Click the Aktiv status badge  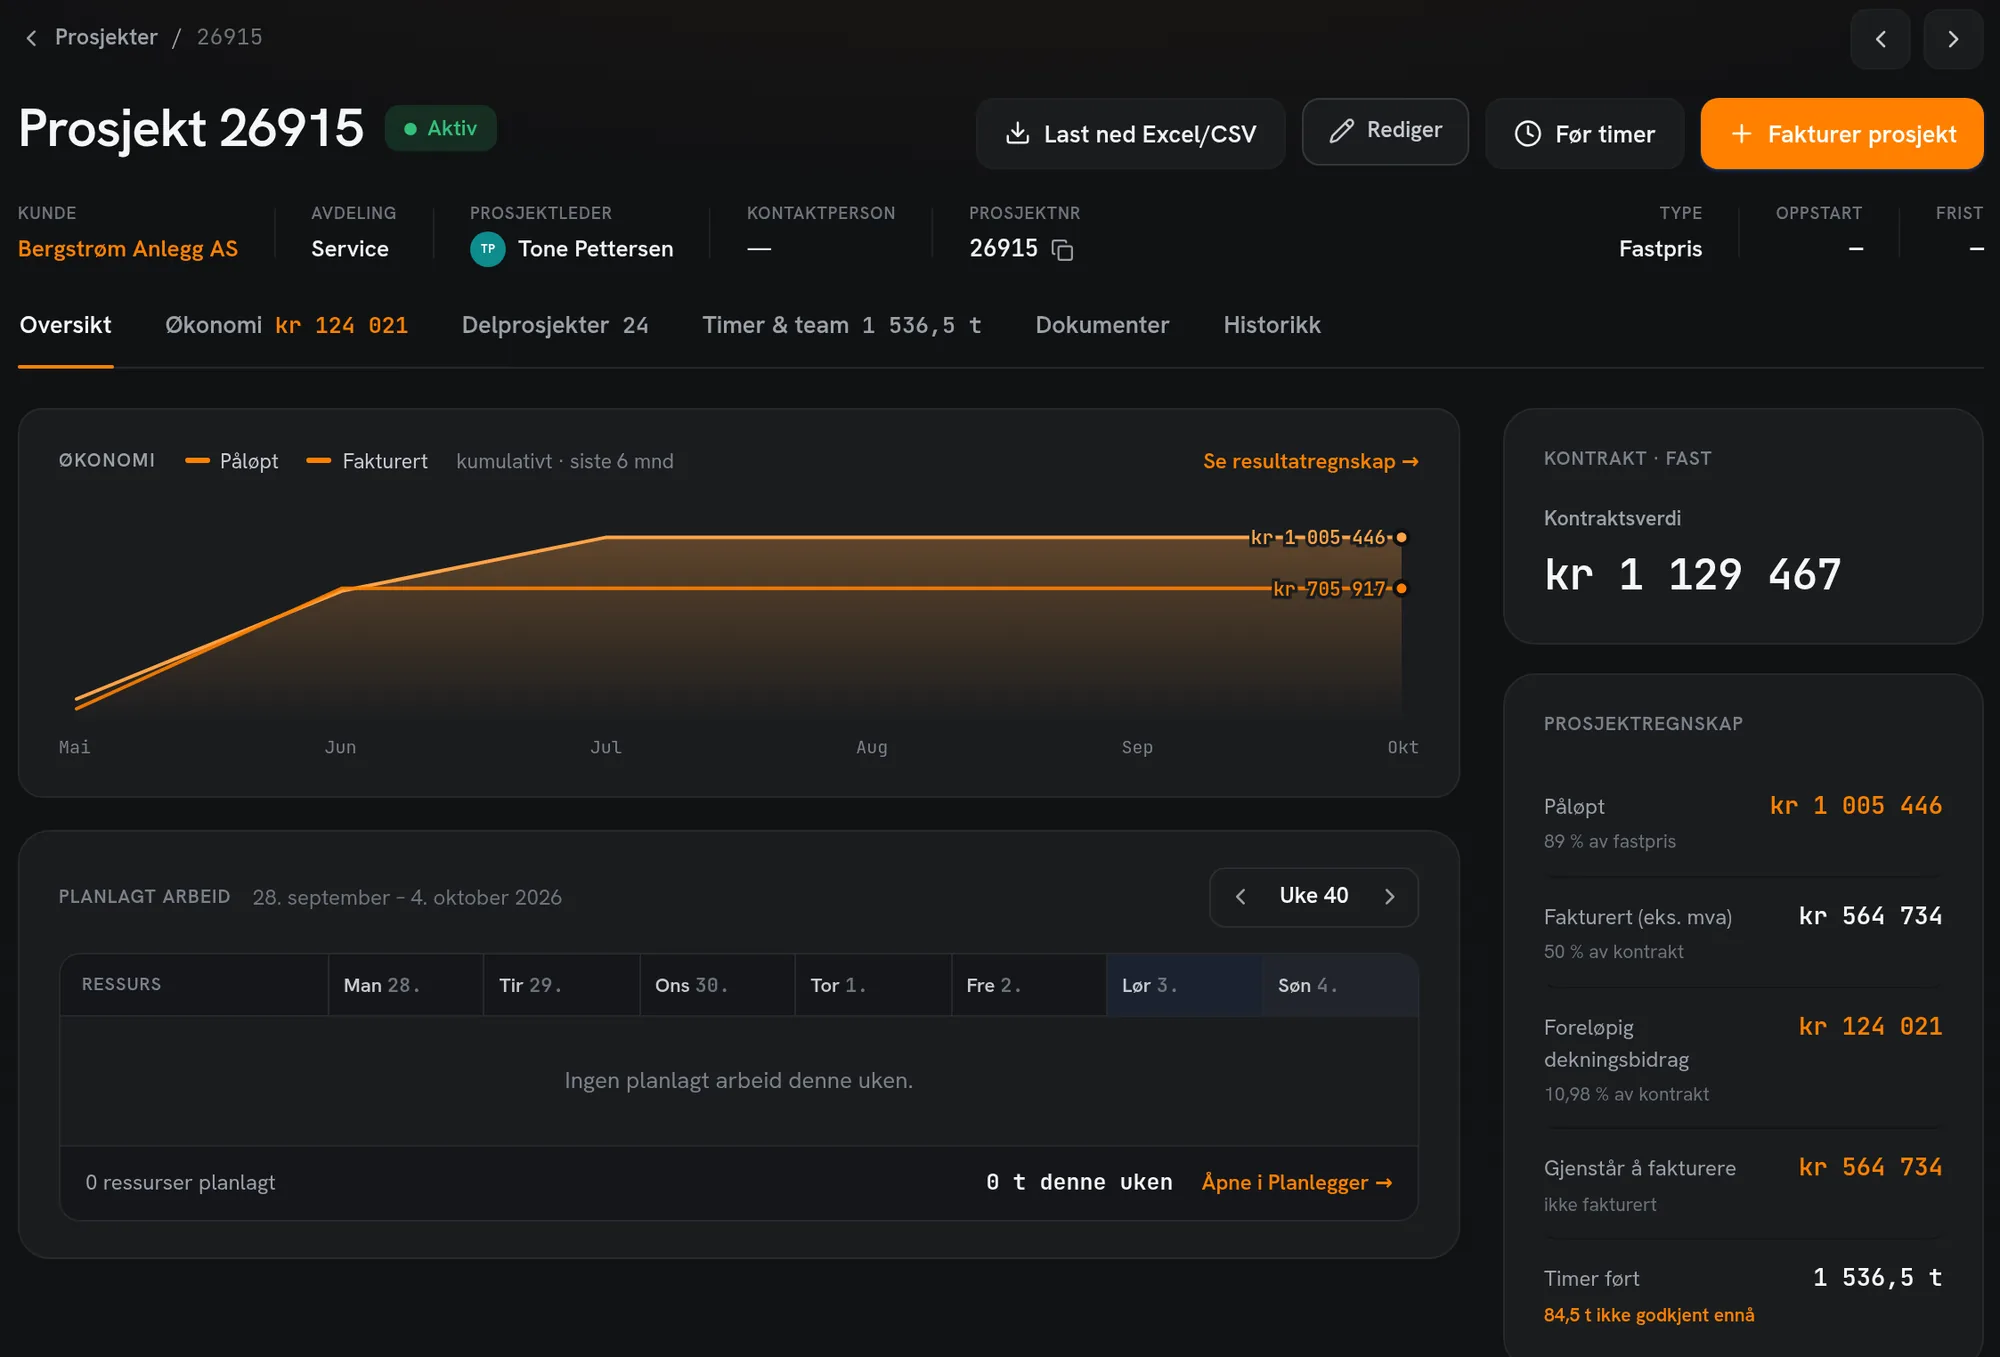click(441, 128)
